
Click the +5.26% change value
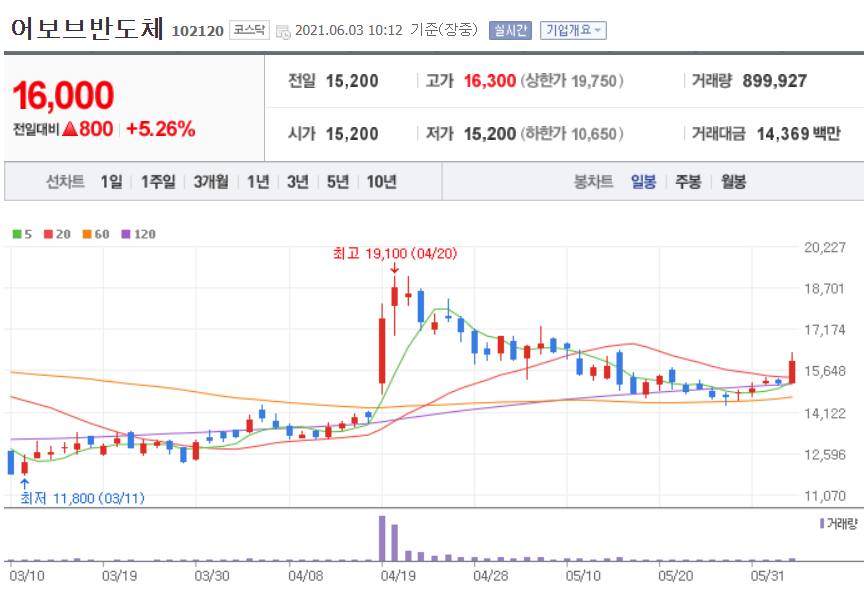[161, 129]
